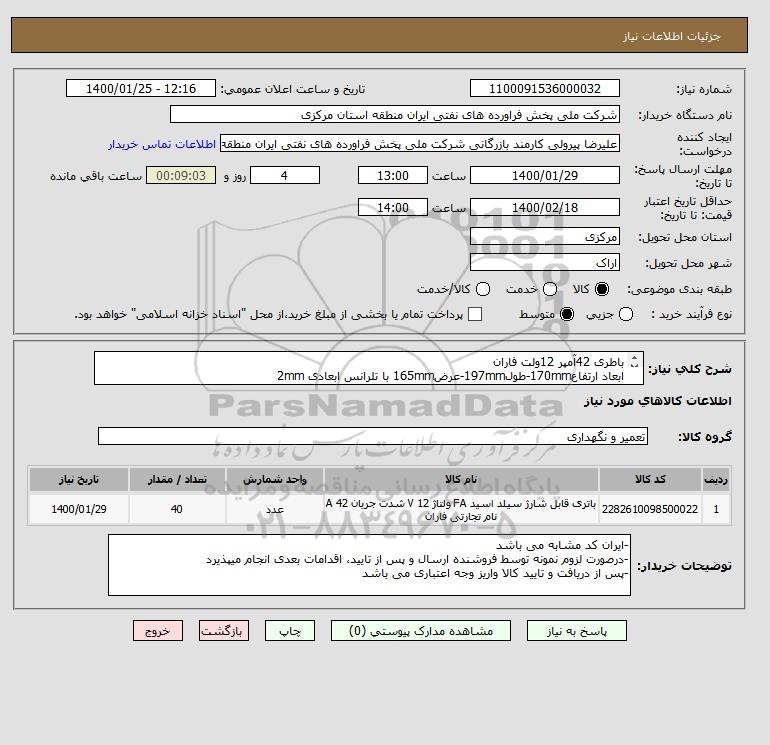Click the بازگشت back button

point(224,631)
